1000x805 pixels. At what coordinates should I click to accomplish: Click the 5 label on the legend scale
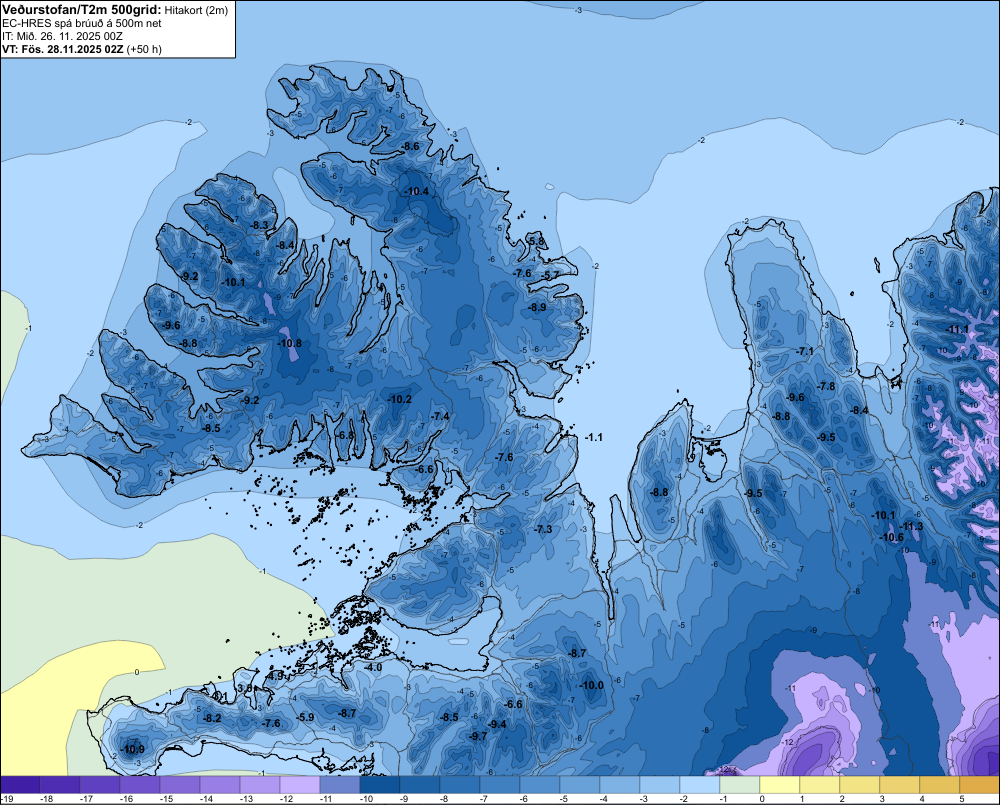[961, 799]
